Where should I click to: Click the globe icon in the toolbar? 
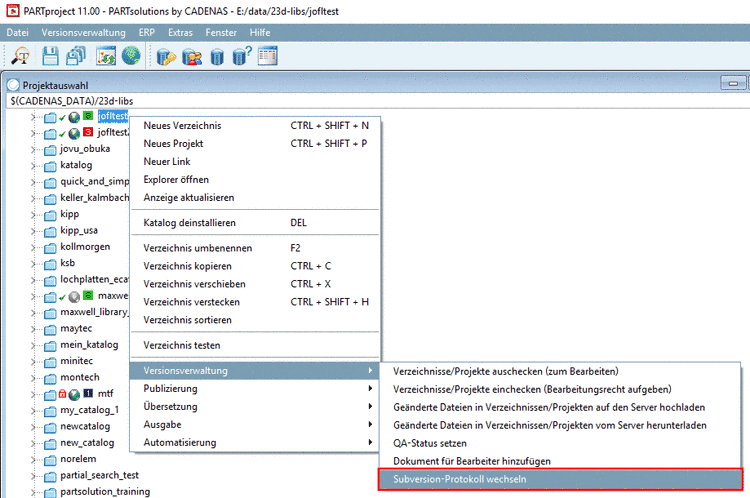[x=131, y=56]
